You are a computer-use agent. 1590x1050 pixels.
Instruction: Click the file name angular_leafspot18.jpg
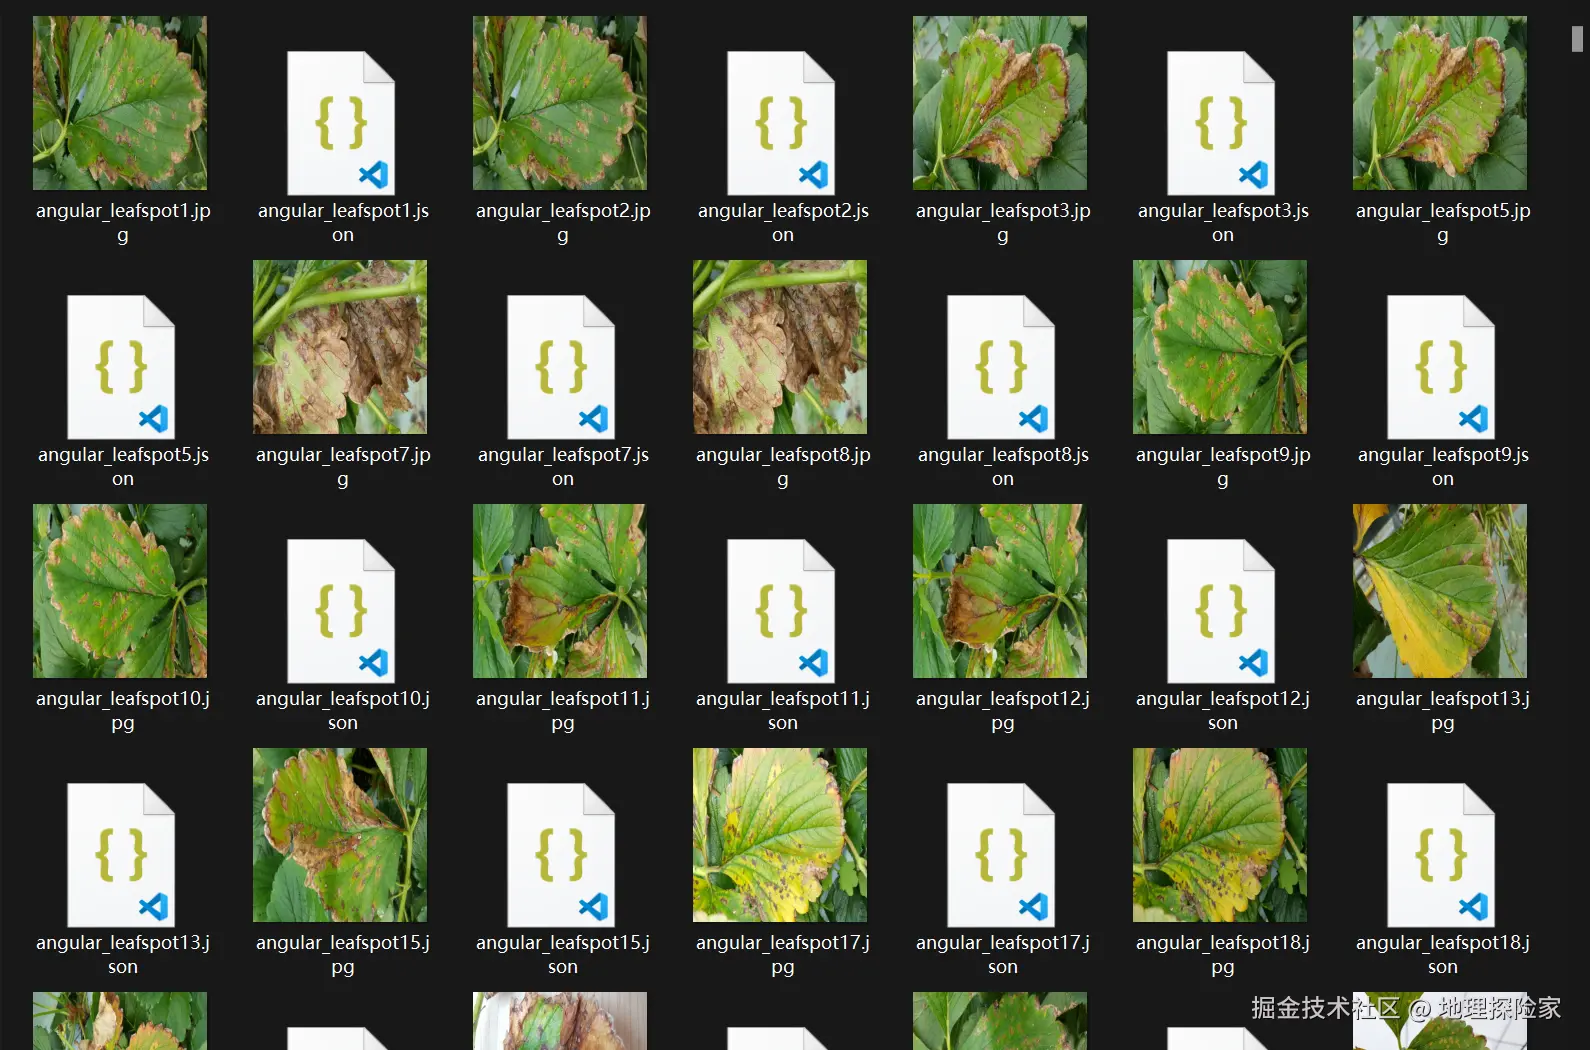(1223, 955)
